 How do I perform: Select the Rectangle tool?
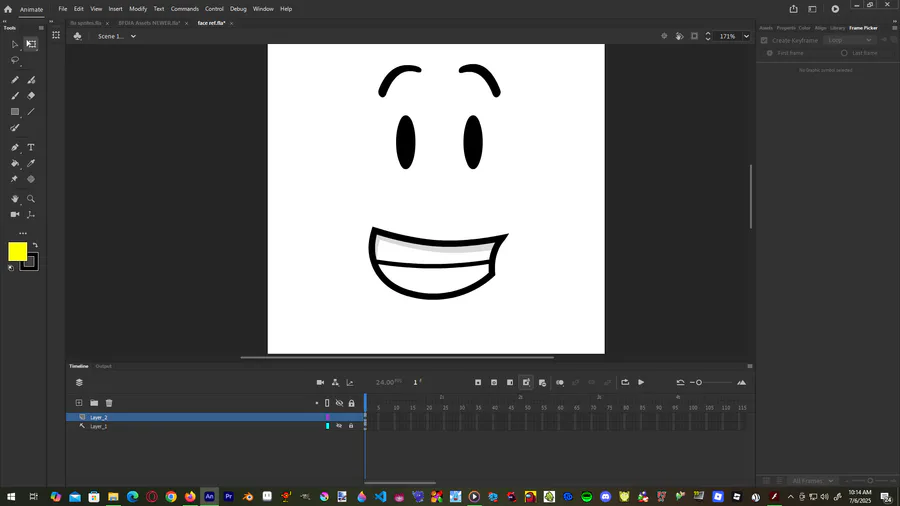[x=15, y=112]
